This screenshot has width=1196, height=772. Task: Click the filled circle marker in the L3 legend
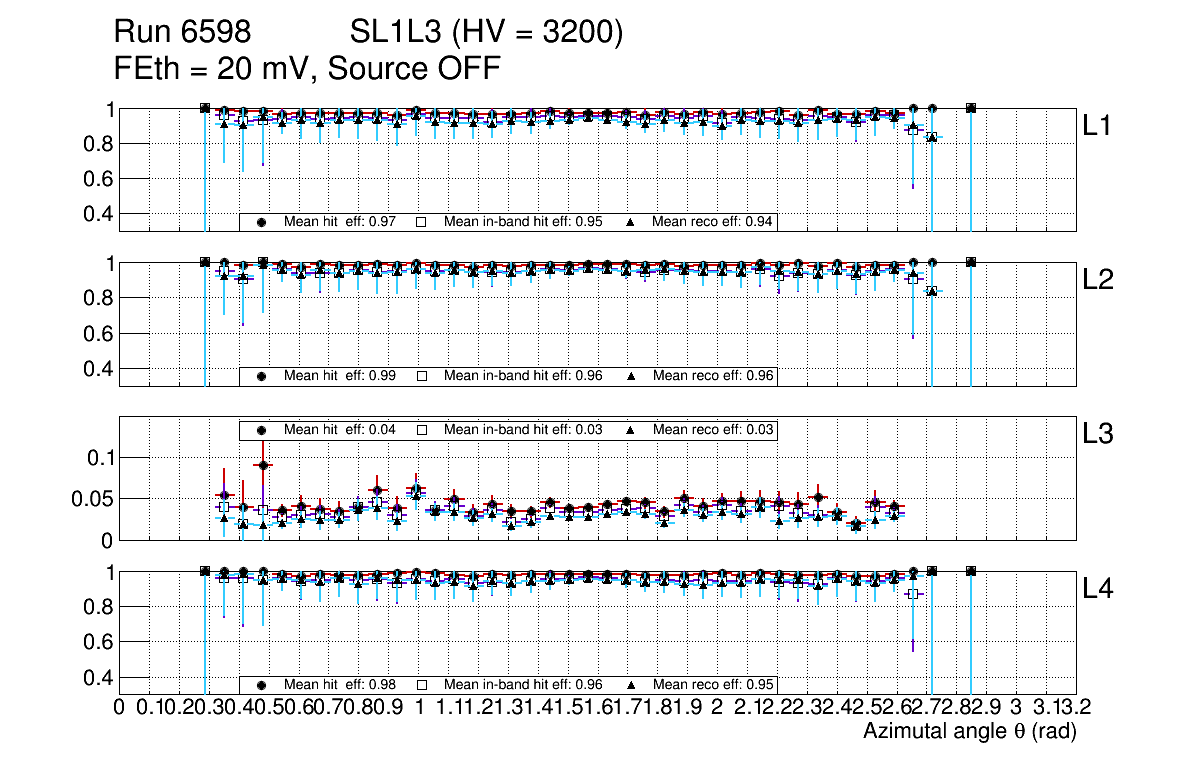[262, 430]
